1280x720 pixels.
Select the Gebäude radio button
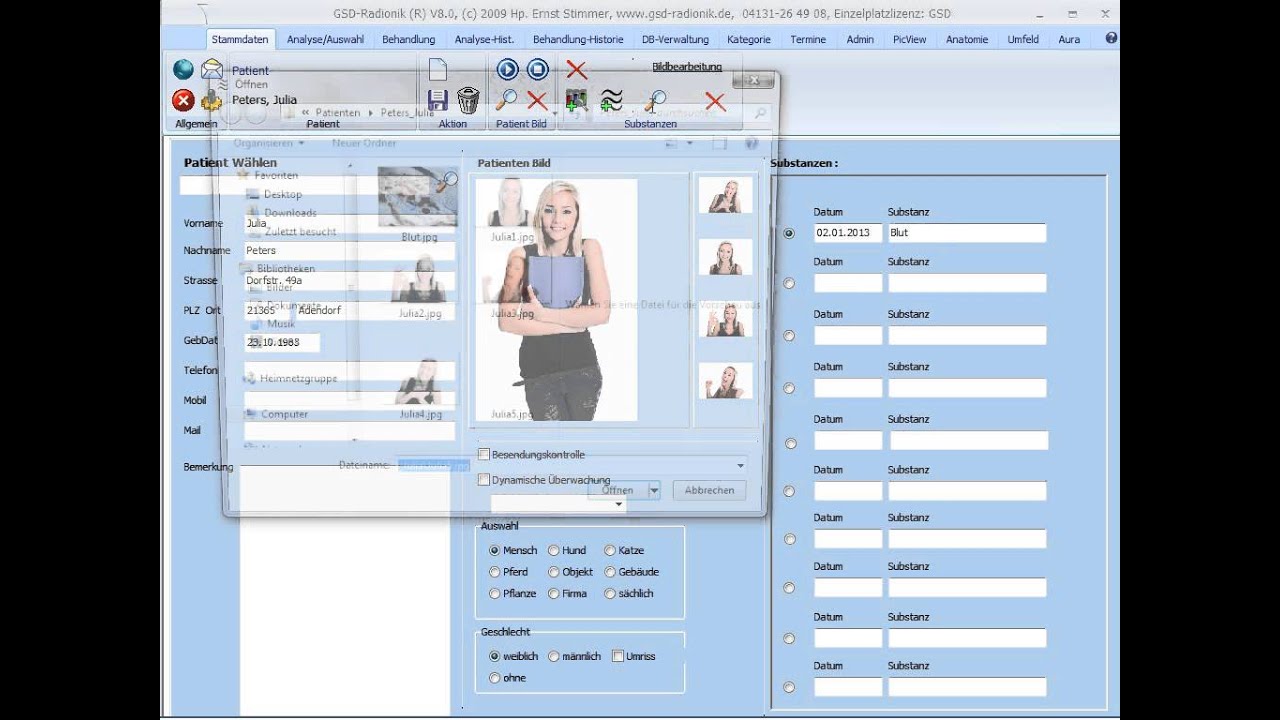point(610,572)
